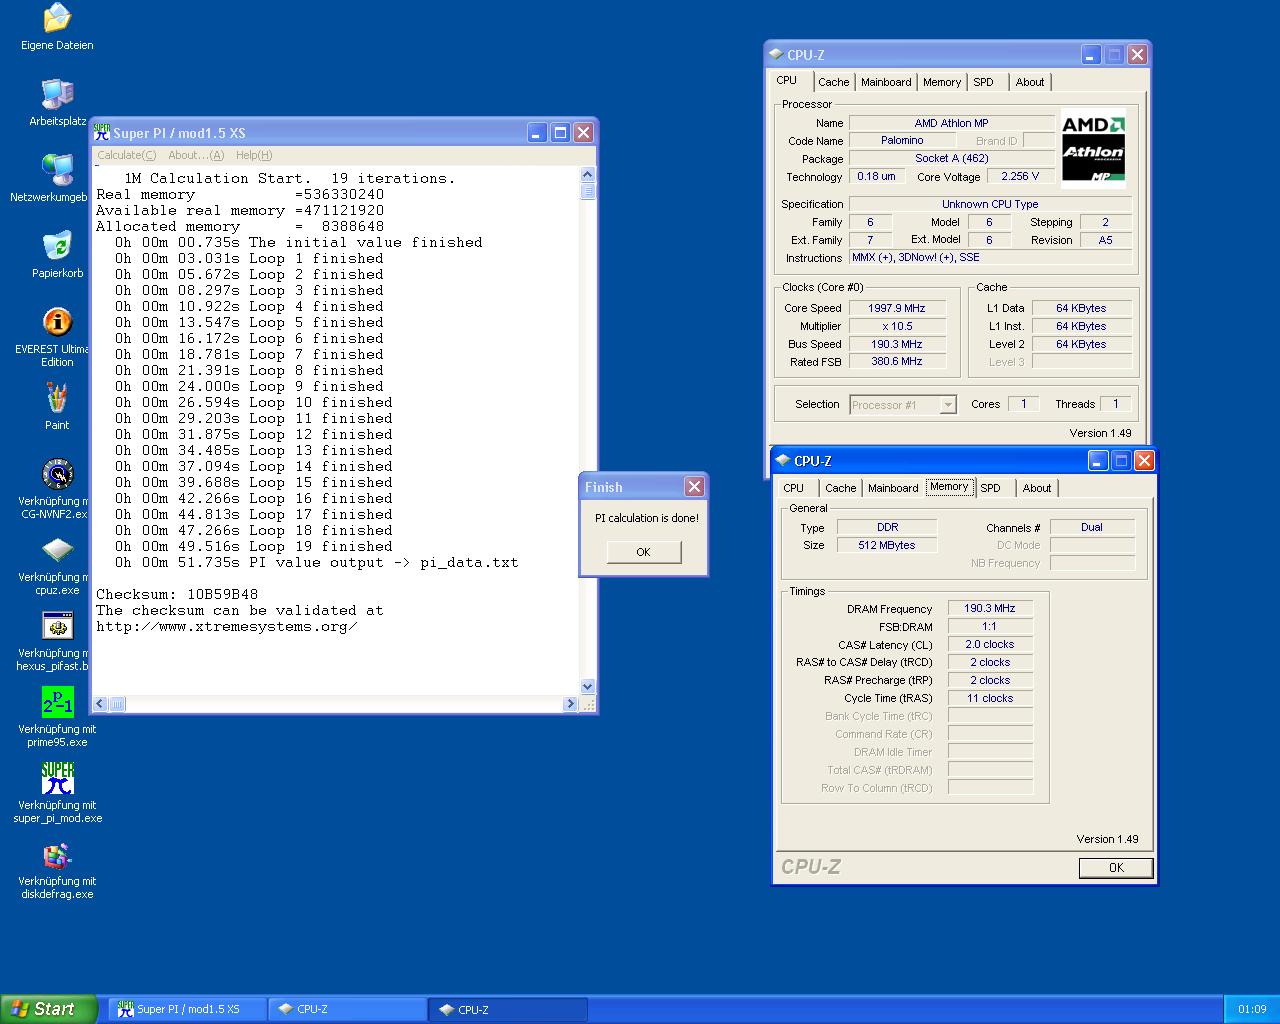Click Package value Socket A (462)
Screen dimensions: 1280x1024
(x=952, y=158)
